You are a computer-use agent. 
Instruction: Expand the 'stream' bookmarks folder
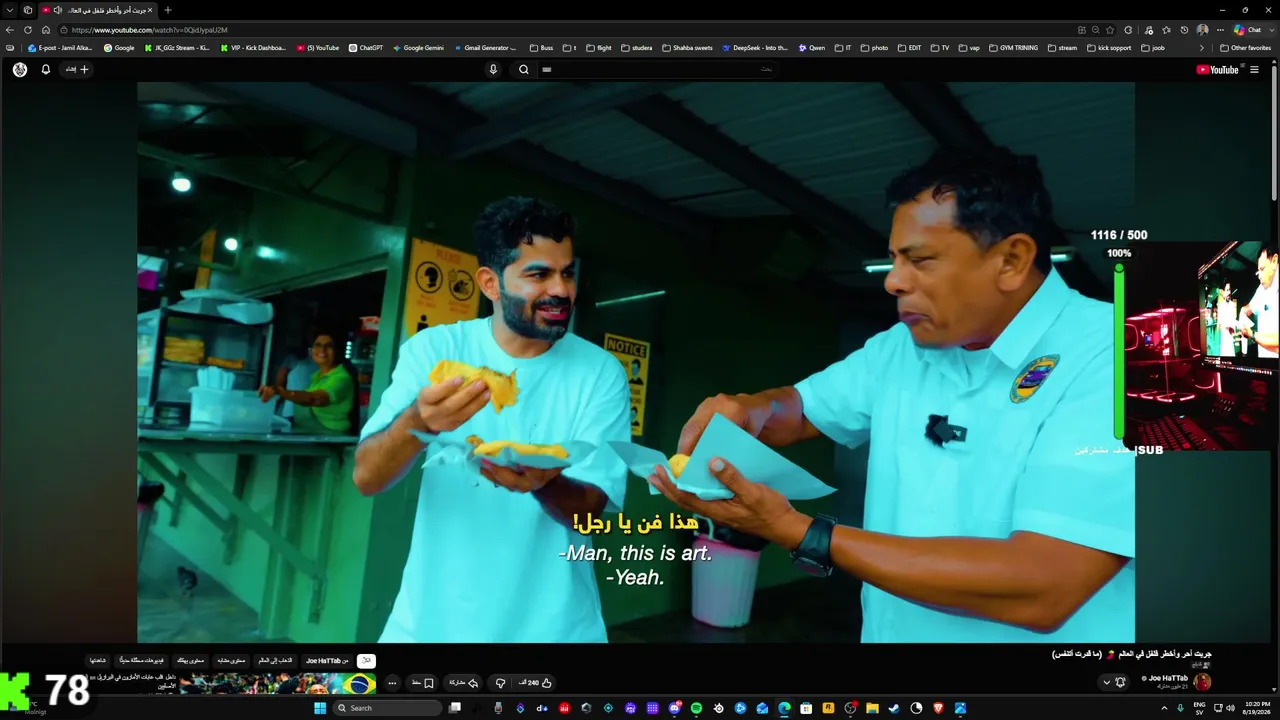pyautogui.click(x=1062, y=48)
